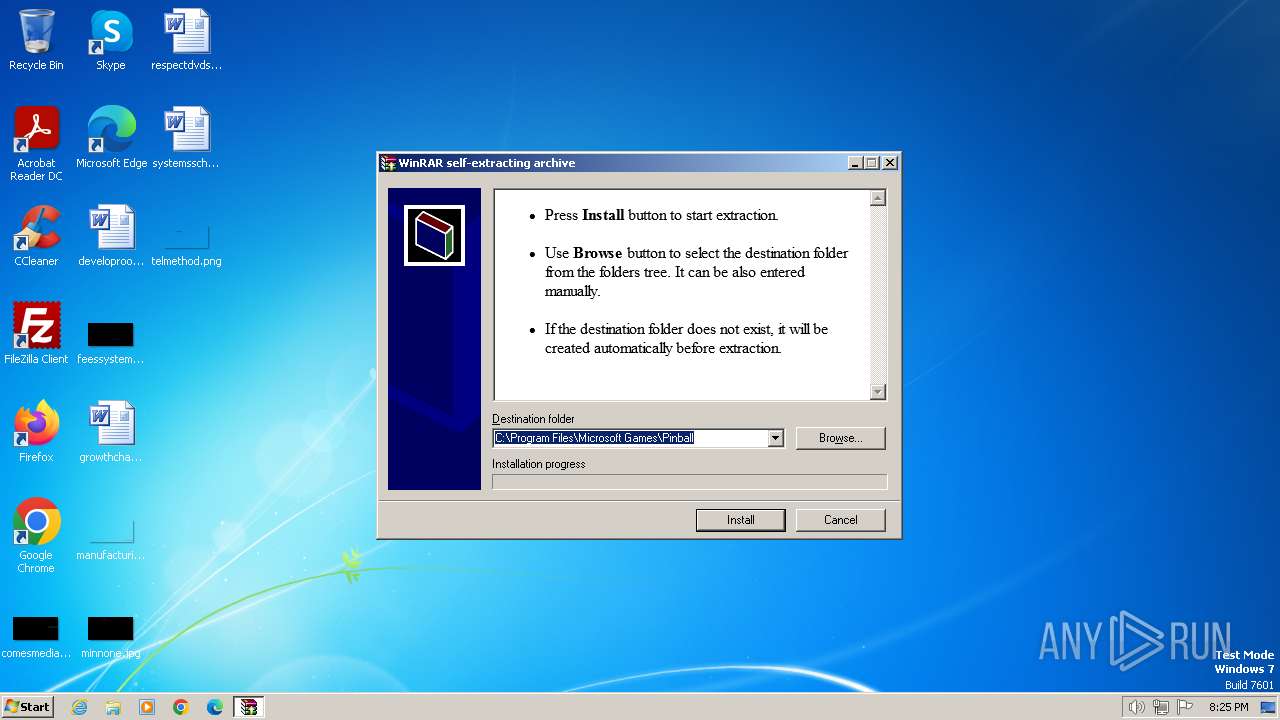Screen dimensions: 1280x720
Task: Click the clock showing 8:25 PM
Action: point(1228,707)
